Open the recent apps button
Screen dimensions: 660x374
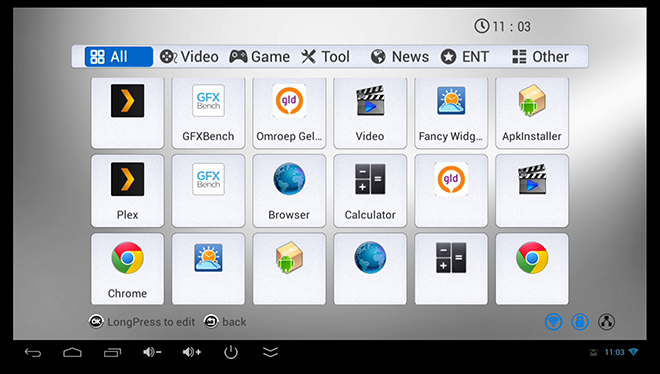click(112, 352)
